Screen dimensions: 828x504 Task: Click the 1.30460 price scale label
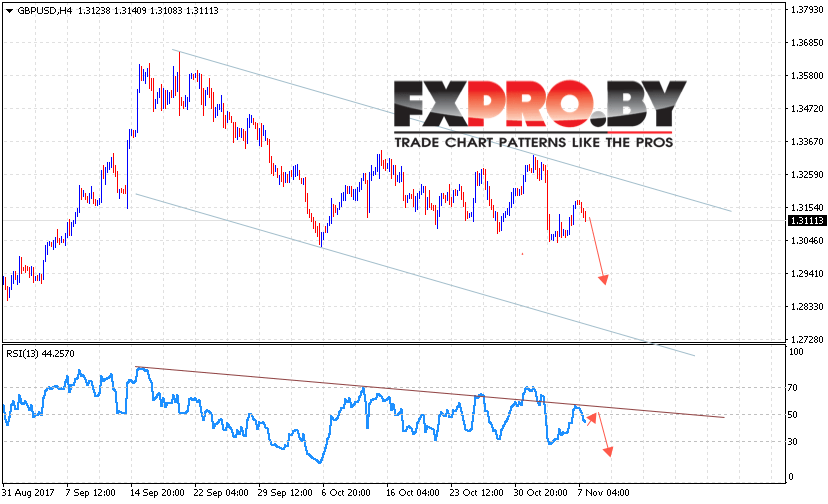[x=806, y=240]
